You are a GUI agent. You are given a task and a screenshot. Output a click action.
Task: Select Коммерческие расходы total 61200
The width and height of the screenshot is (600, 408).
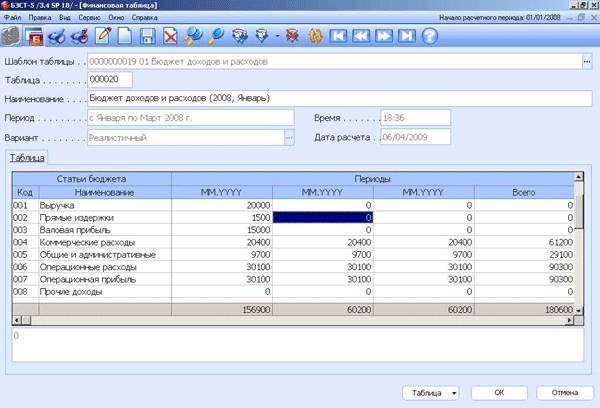click(x=524, y=242)
